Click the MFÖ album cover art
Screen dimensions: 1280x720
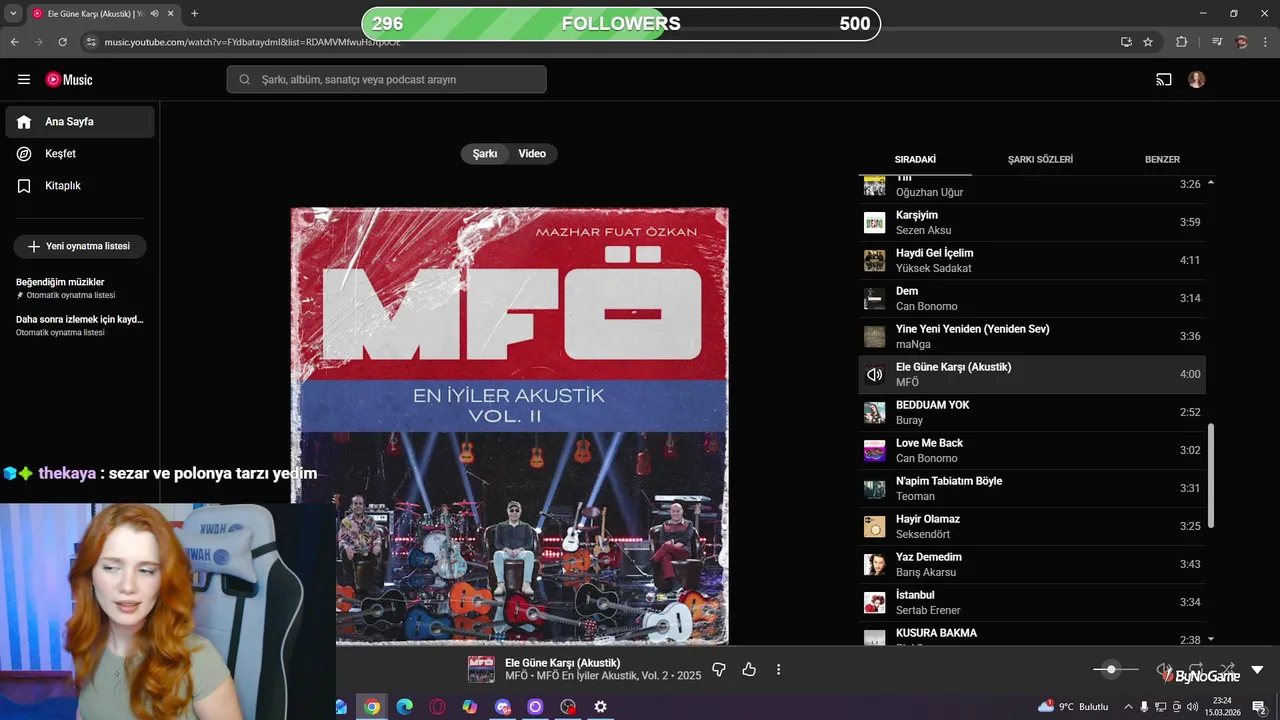(x=510, y=426)
